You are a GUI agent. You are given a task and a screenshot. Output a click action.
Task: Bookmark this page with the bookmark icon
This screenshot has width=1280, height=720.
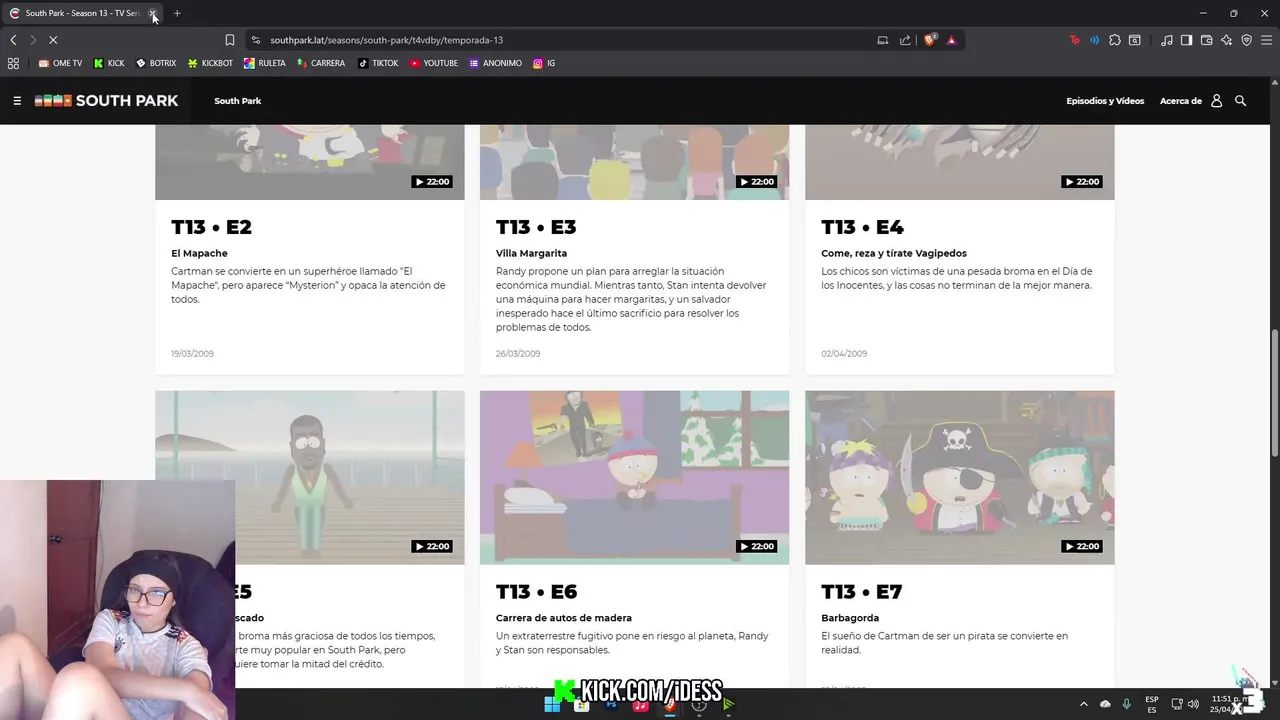point(230,40)
